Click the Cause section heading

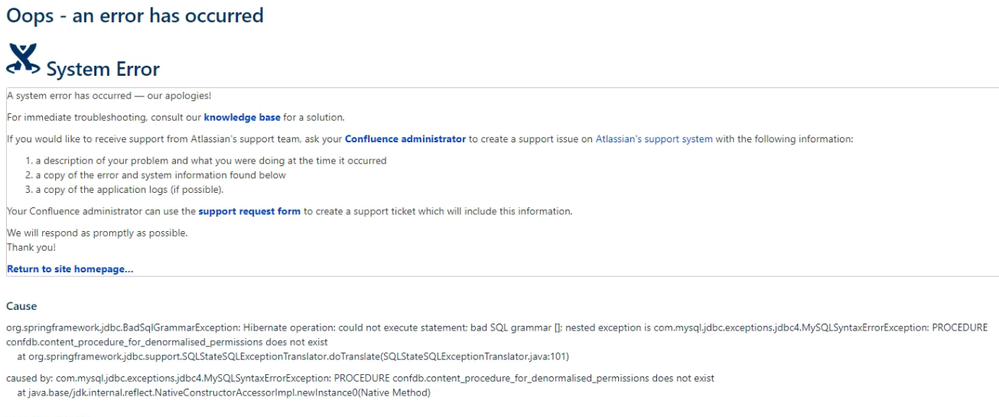[22, 306]
